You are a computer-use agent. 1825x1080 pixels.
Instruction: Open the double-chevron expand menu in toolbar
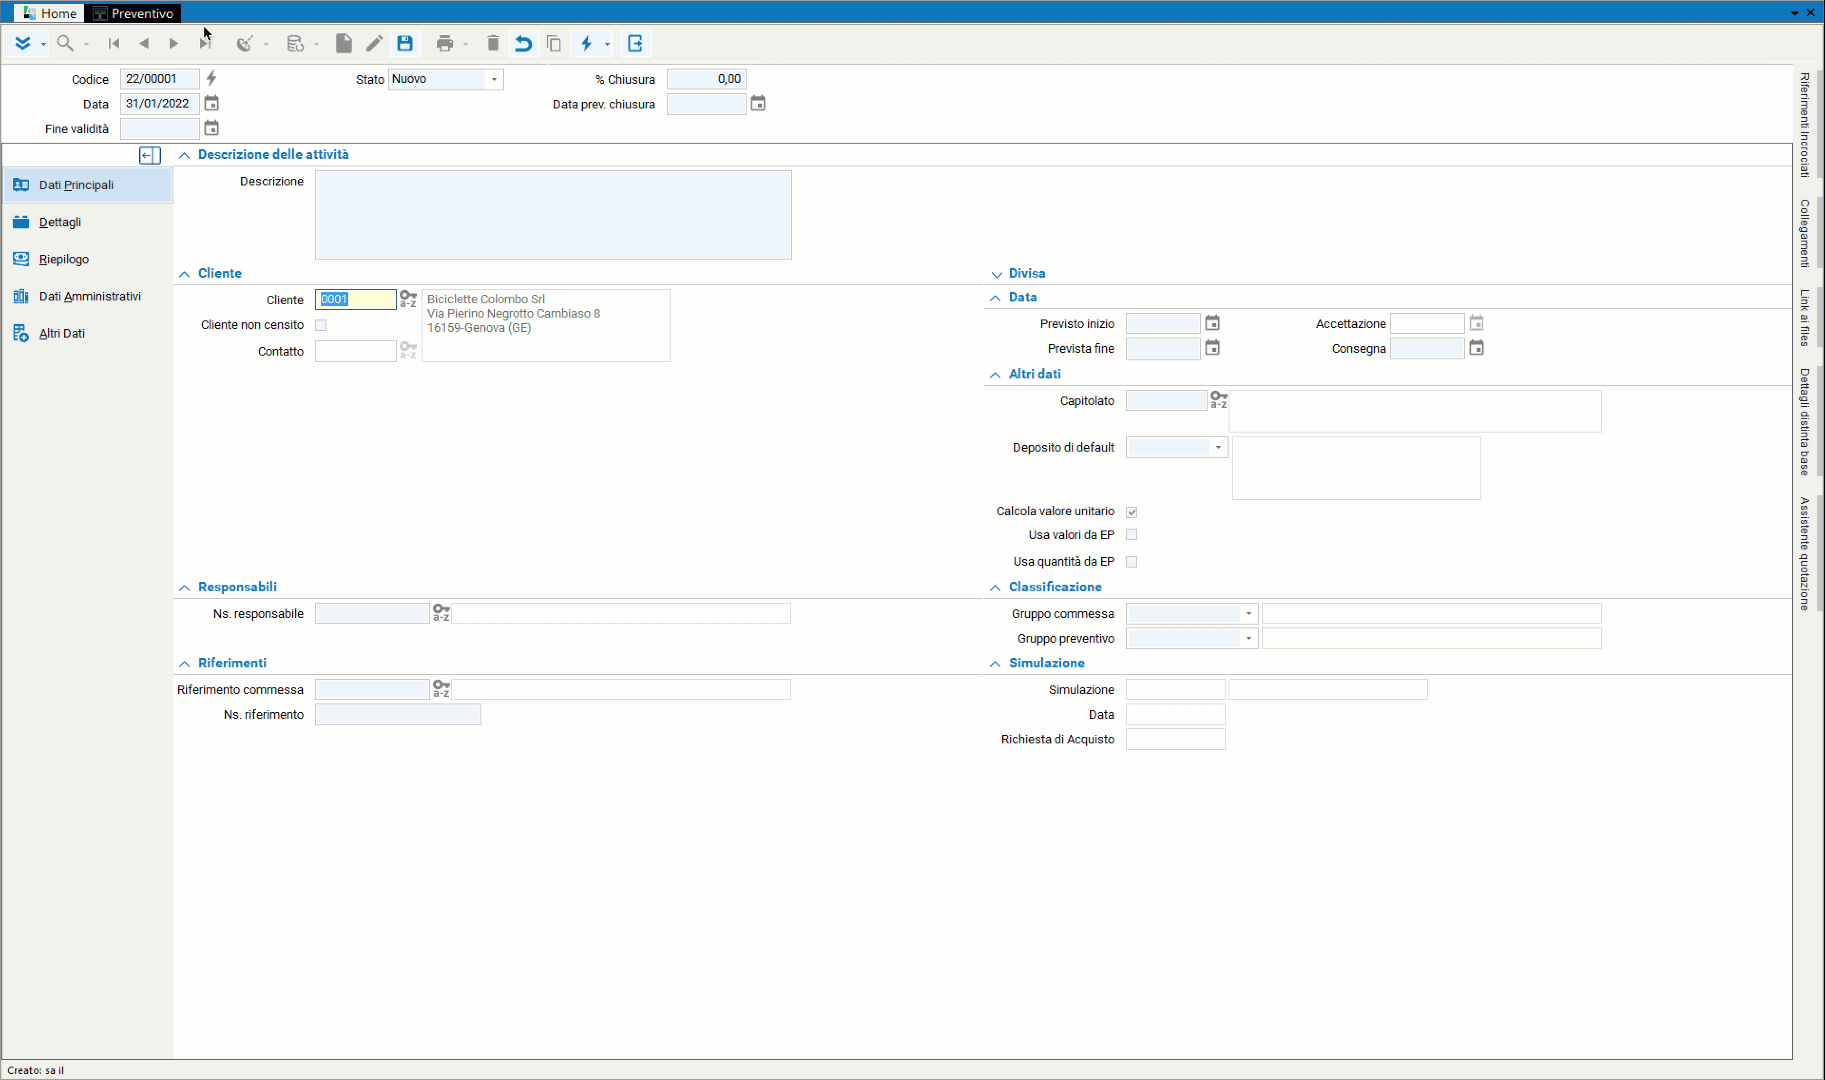pyautogui.click(x=23, y=43)
